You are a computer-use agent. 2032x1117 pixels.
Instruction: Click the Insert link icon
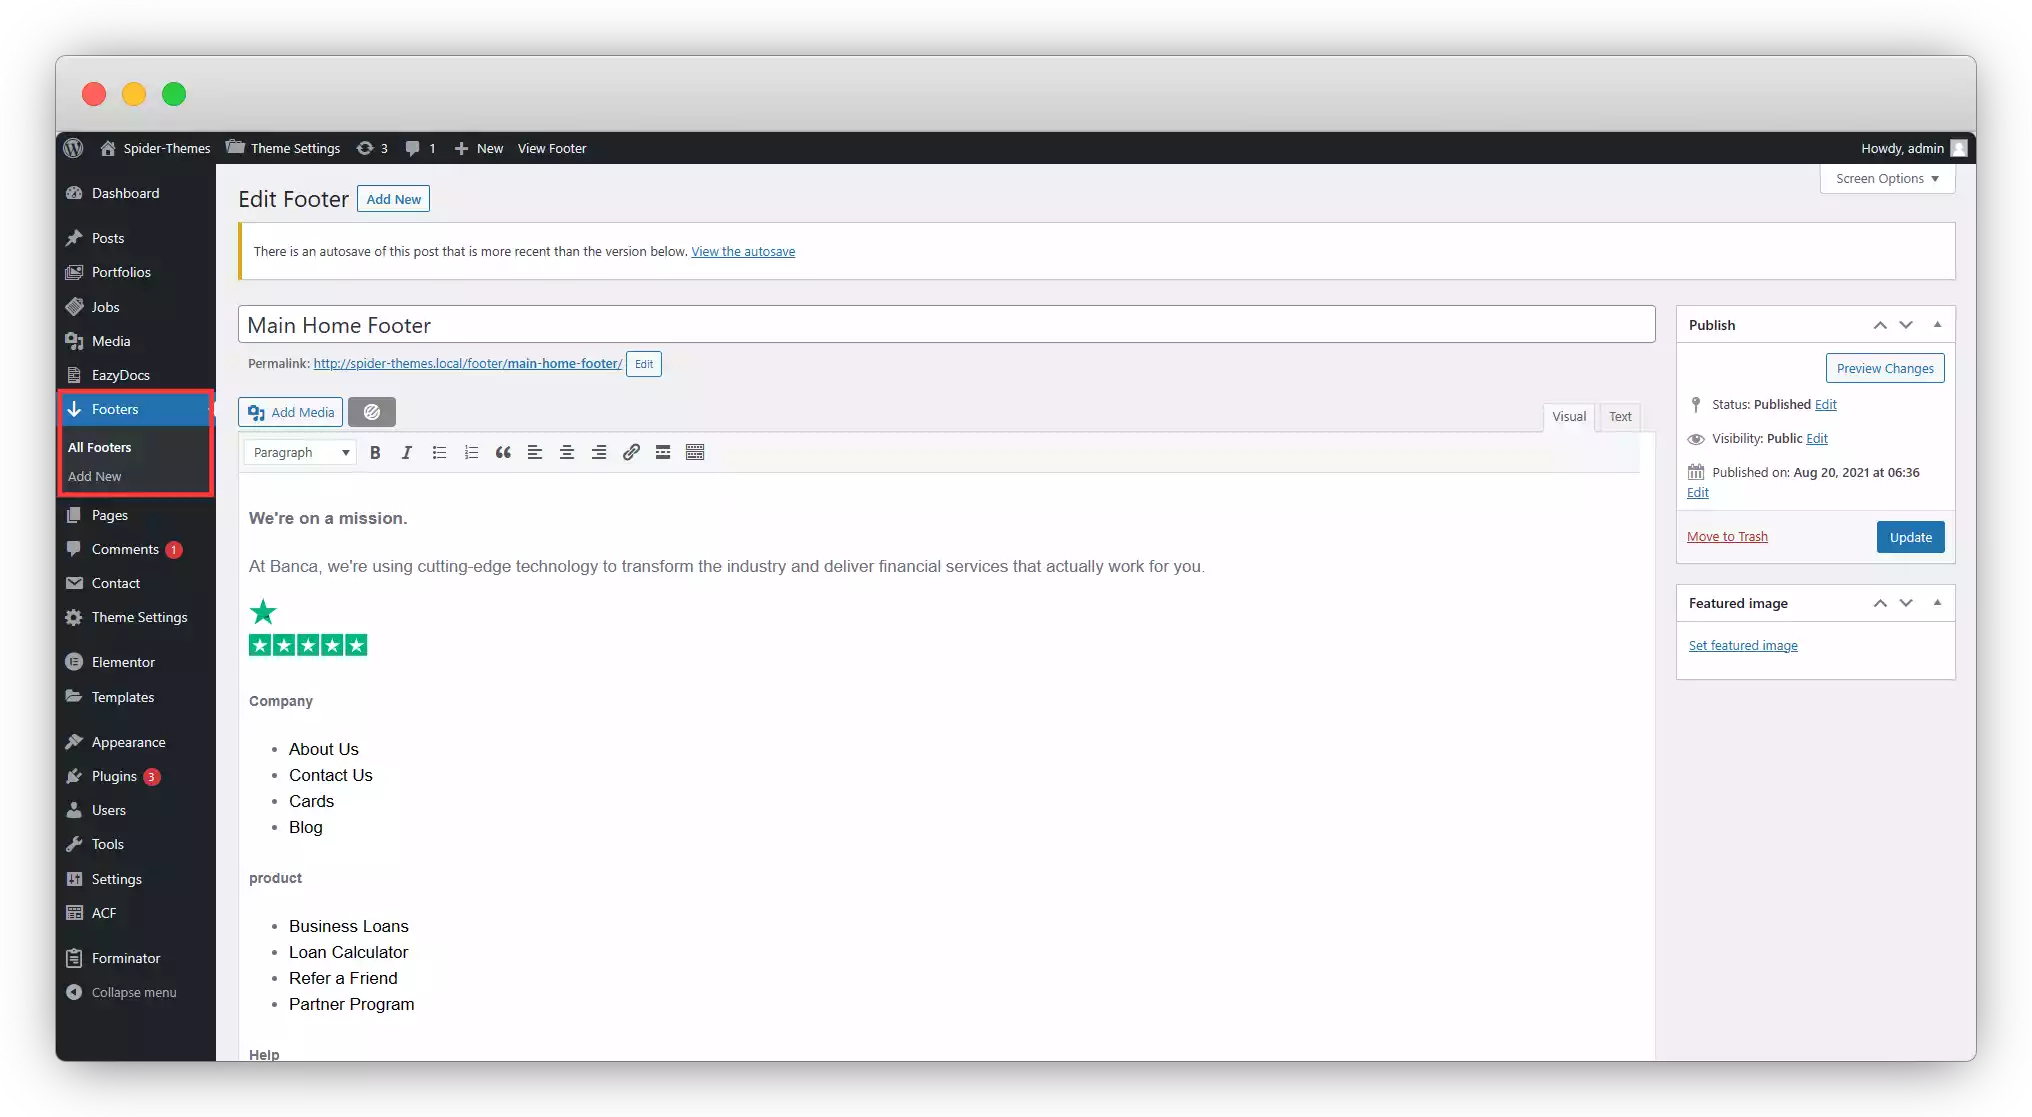(631, 453)
